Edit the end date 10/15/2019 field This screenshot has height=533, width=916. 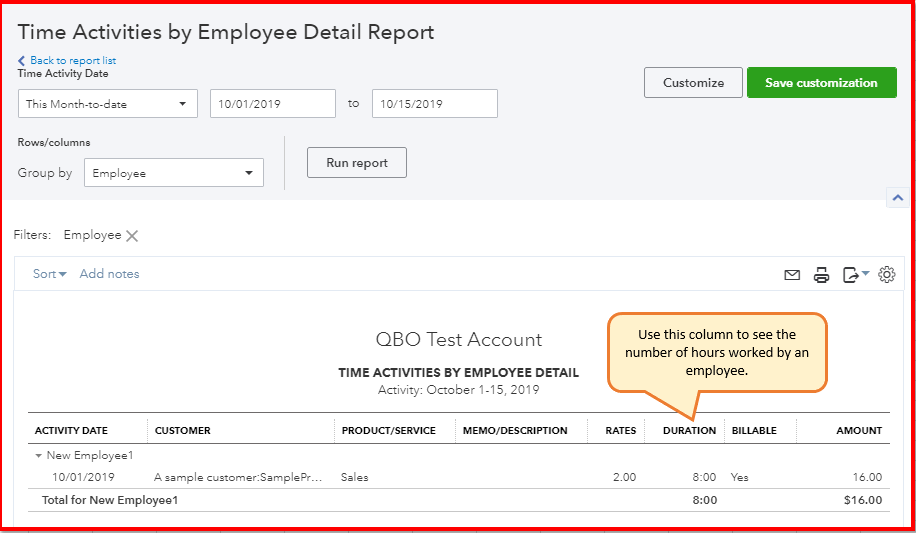pyautogui.click(x=435, y=103)
